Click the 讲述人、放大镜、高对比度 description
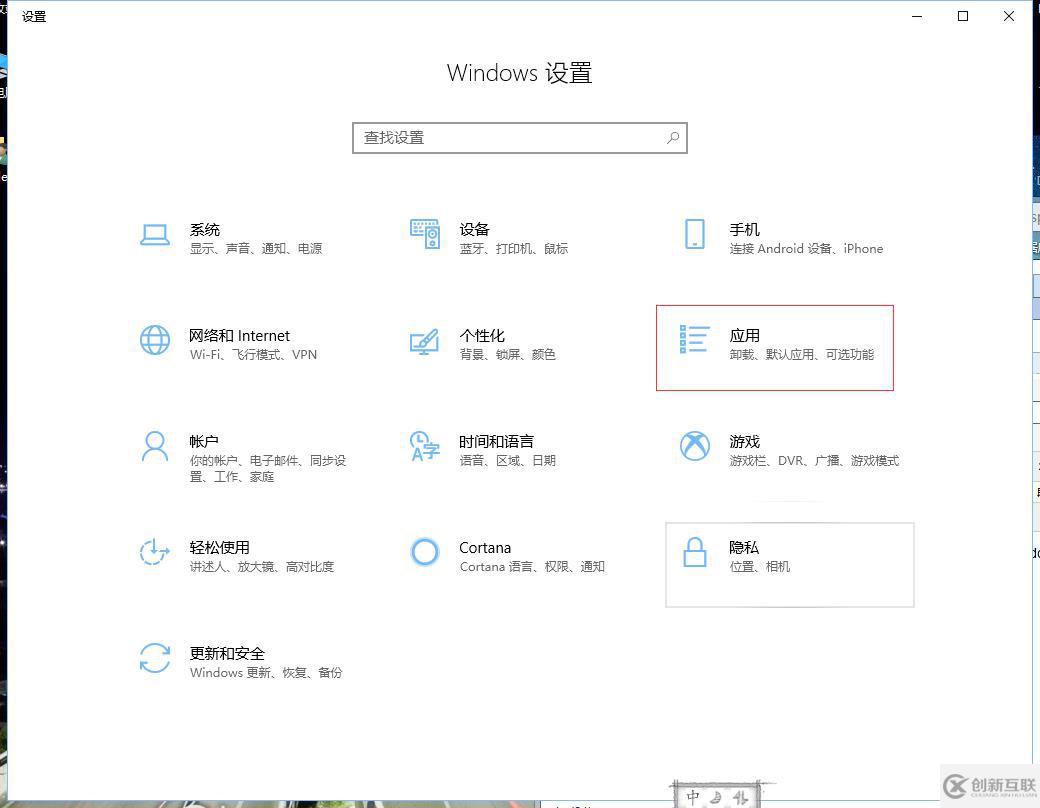Screen dimensions: 1040x808 (x=262, y=567)
